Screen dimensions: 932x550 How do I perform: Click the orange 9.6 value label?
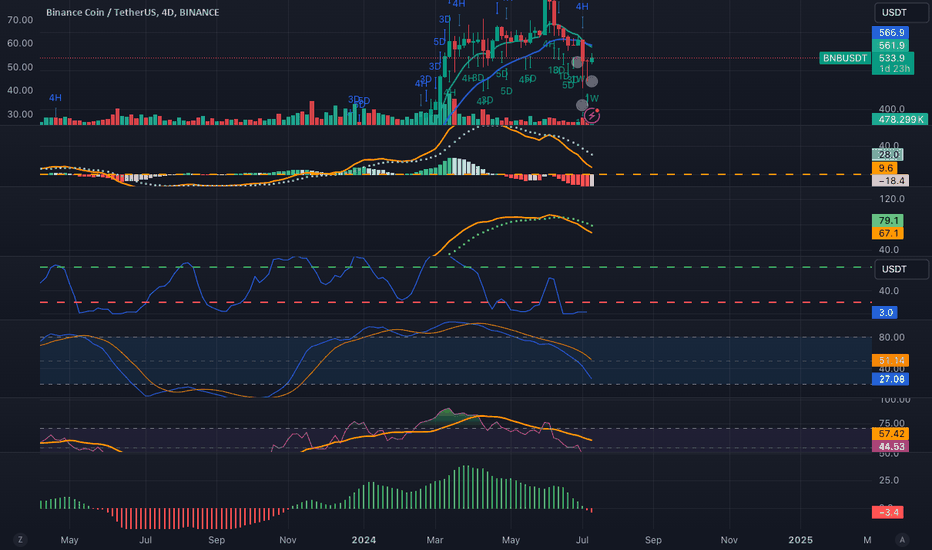(885, 168)
